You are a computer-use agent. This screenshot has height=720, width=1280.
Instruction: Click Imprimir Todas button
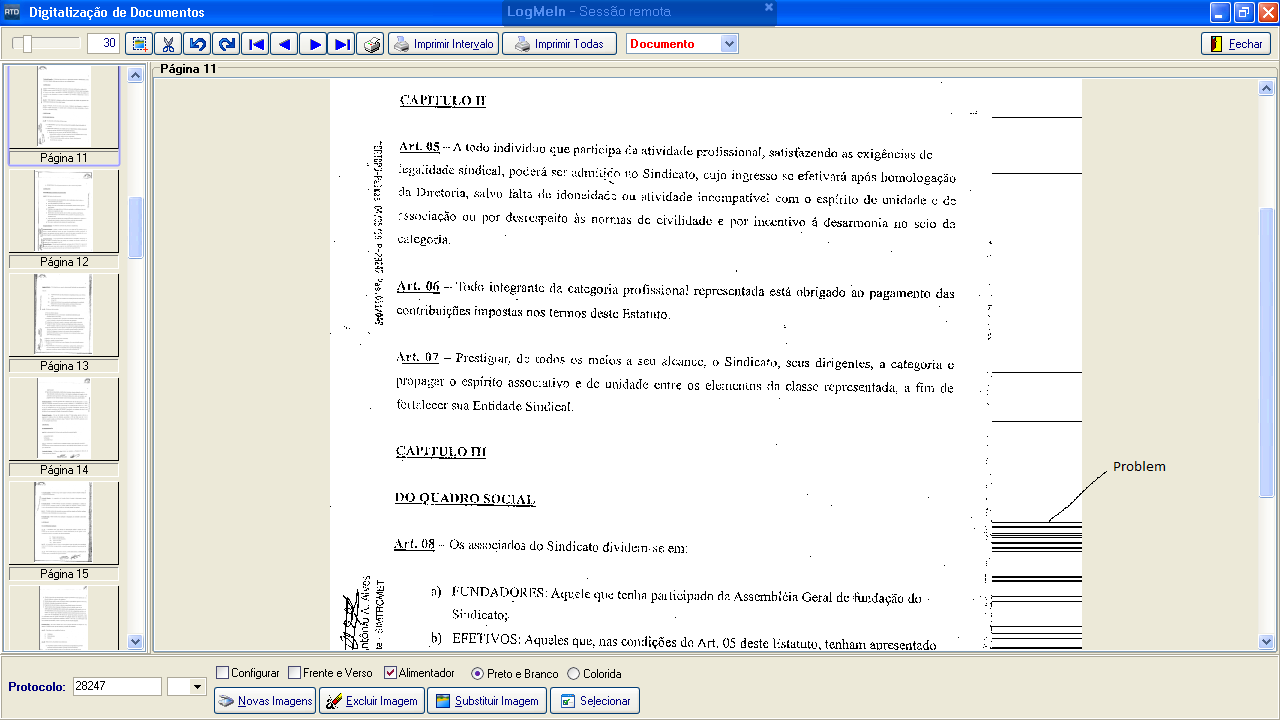[x=559, y=44]
